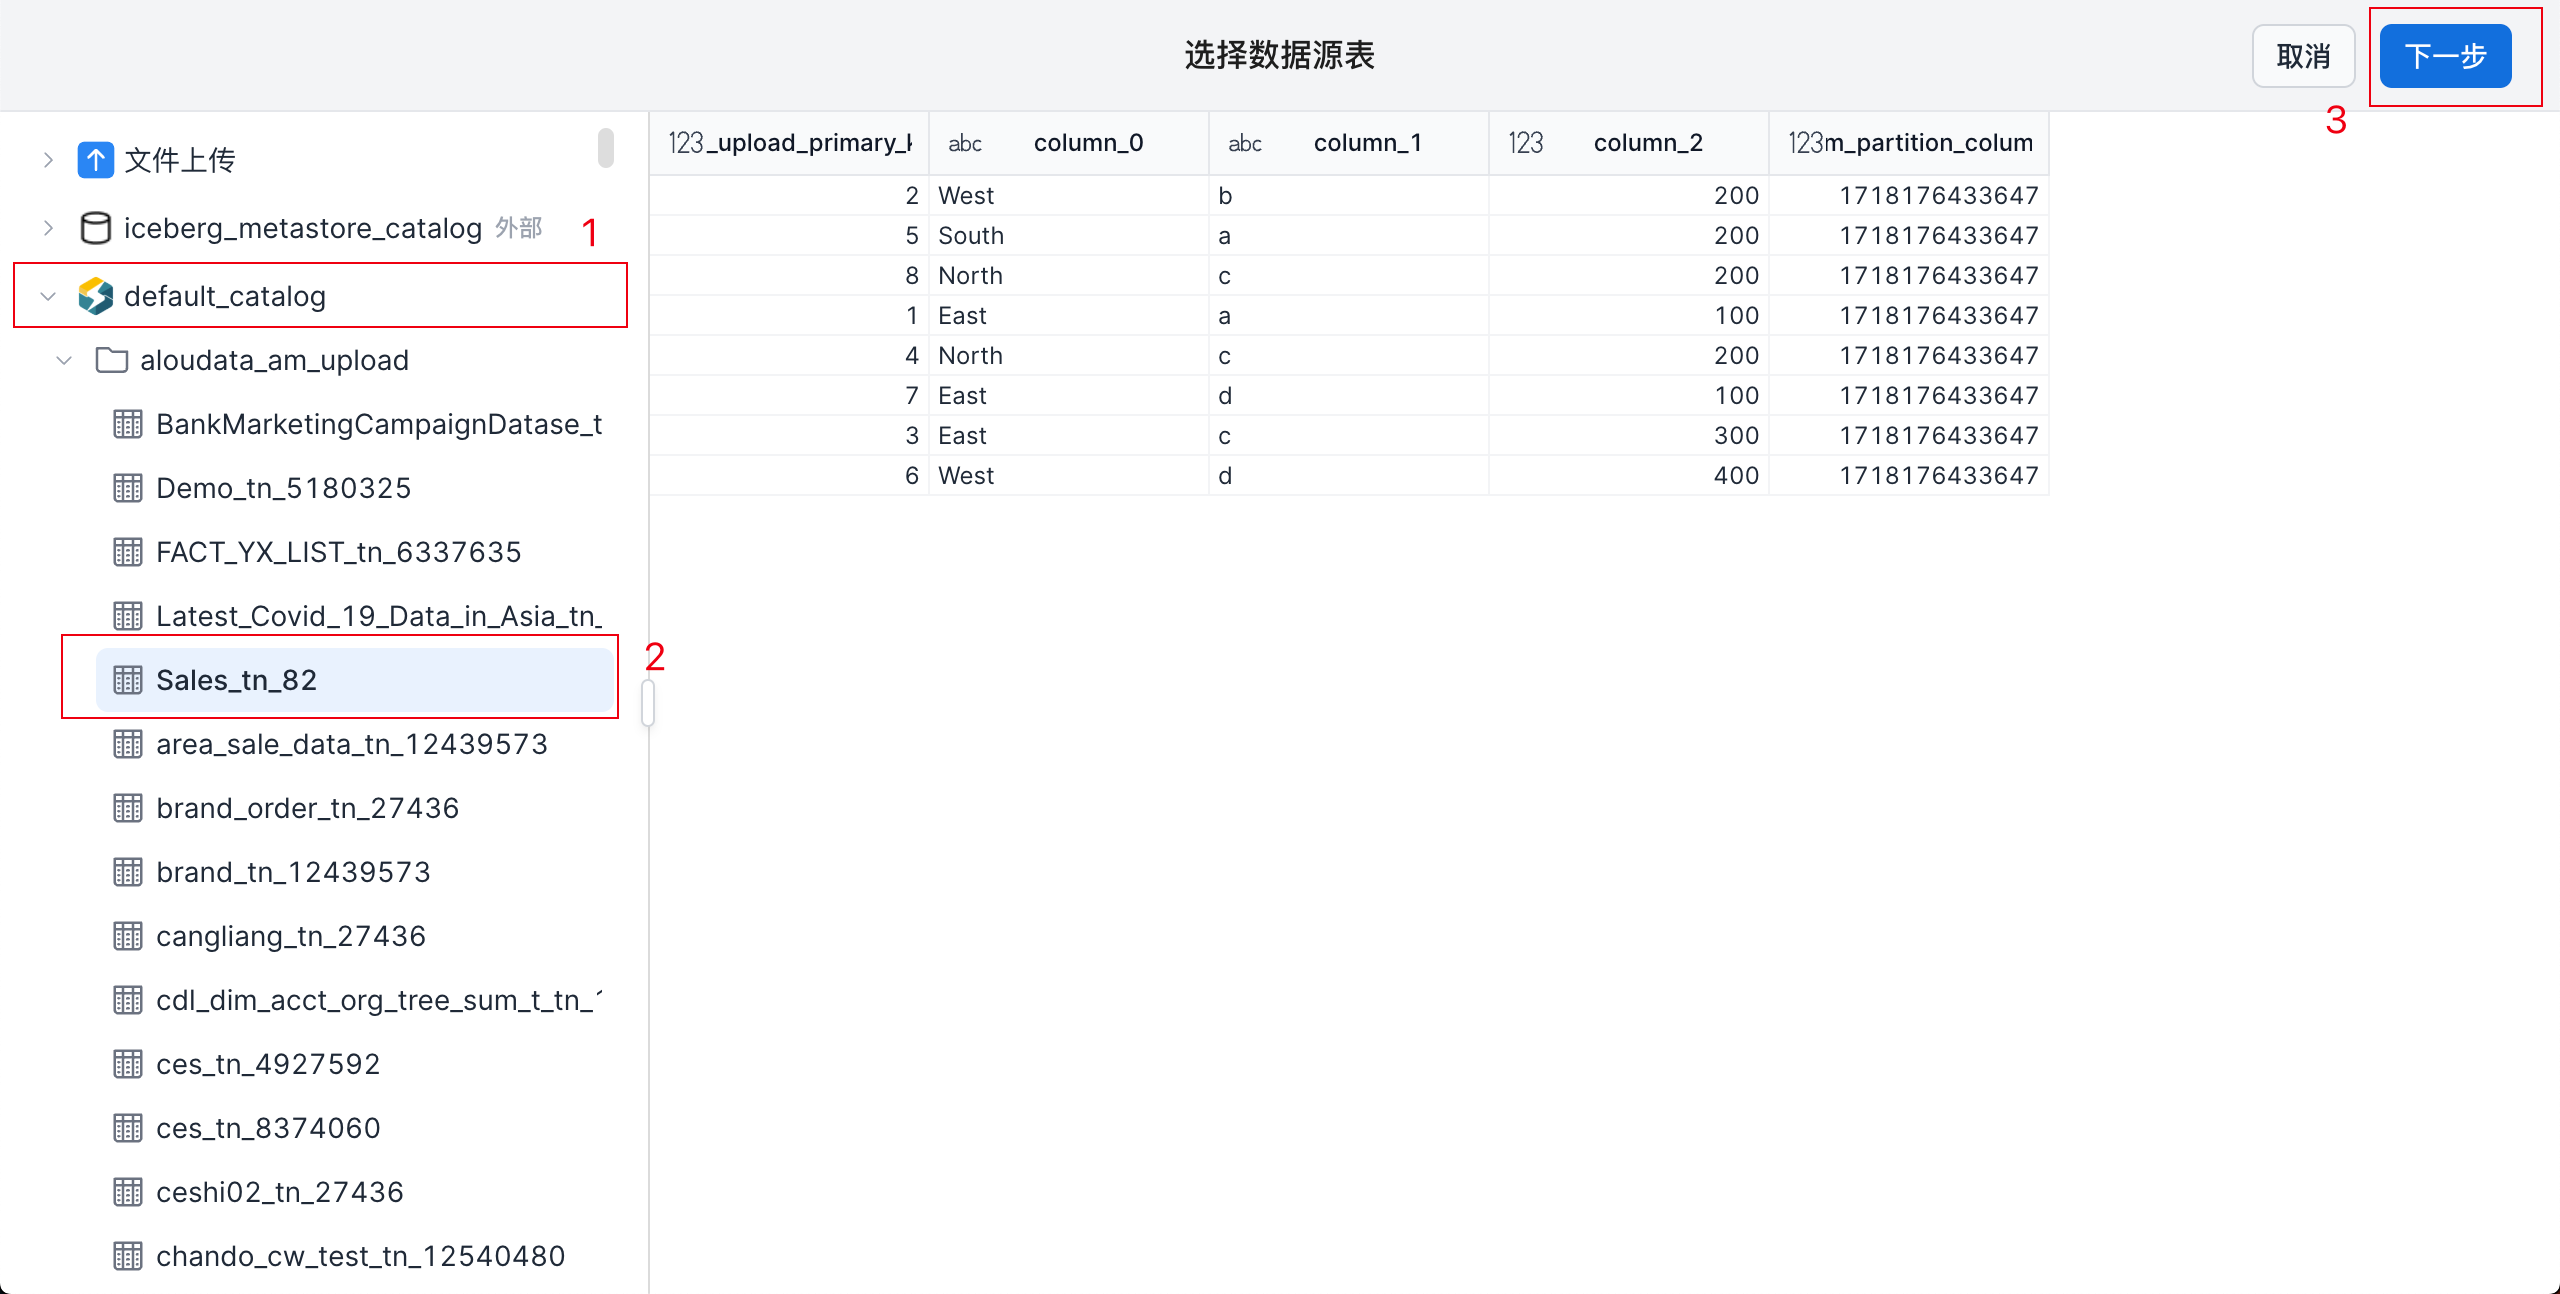Viewport: 2560px width, 1294px height.
Task: Click the table icon beside brand_order_tn_27436
Action: click(128, 808)
